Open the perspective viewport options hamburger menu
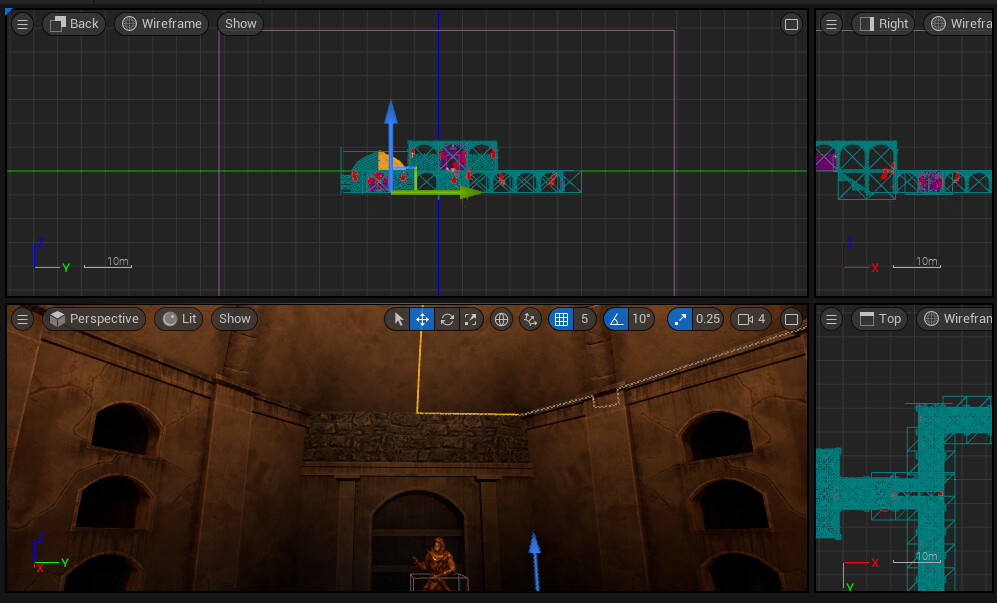 tap(22, 319)
